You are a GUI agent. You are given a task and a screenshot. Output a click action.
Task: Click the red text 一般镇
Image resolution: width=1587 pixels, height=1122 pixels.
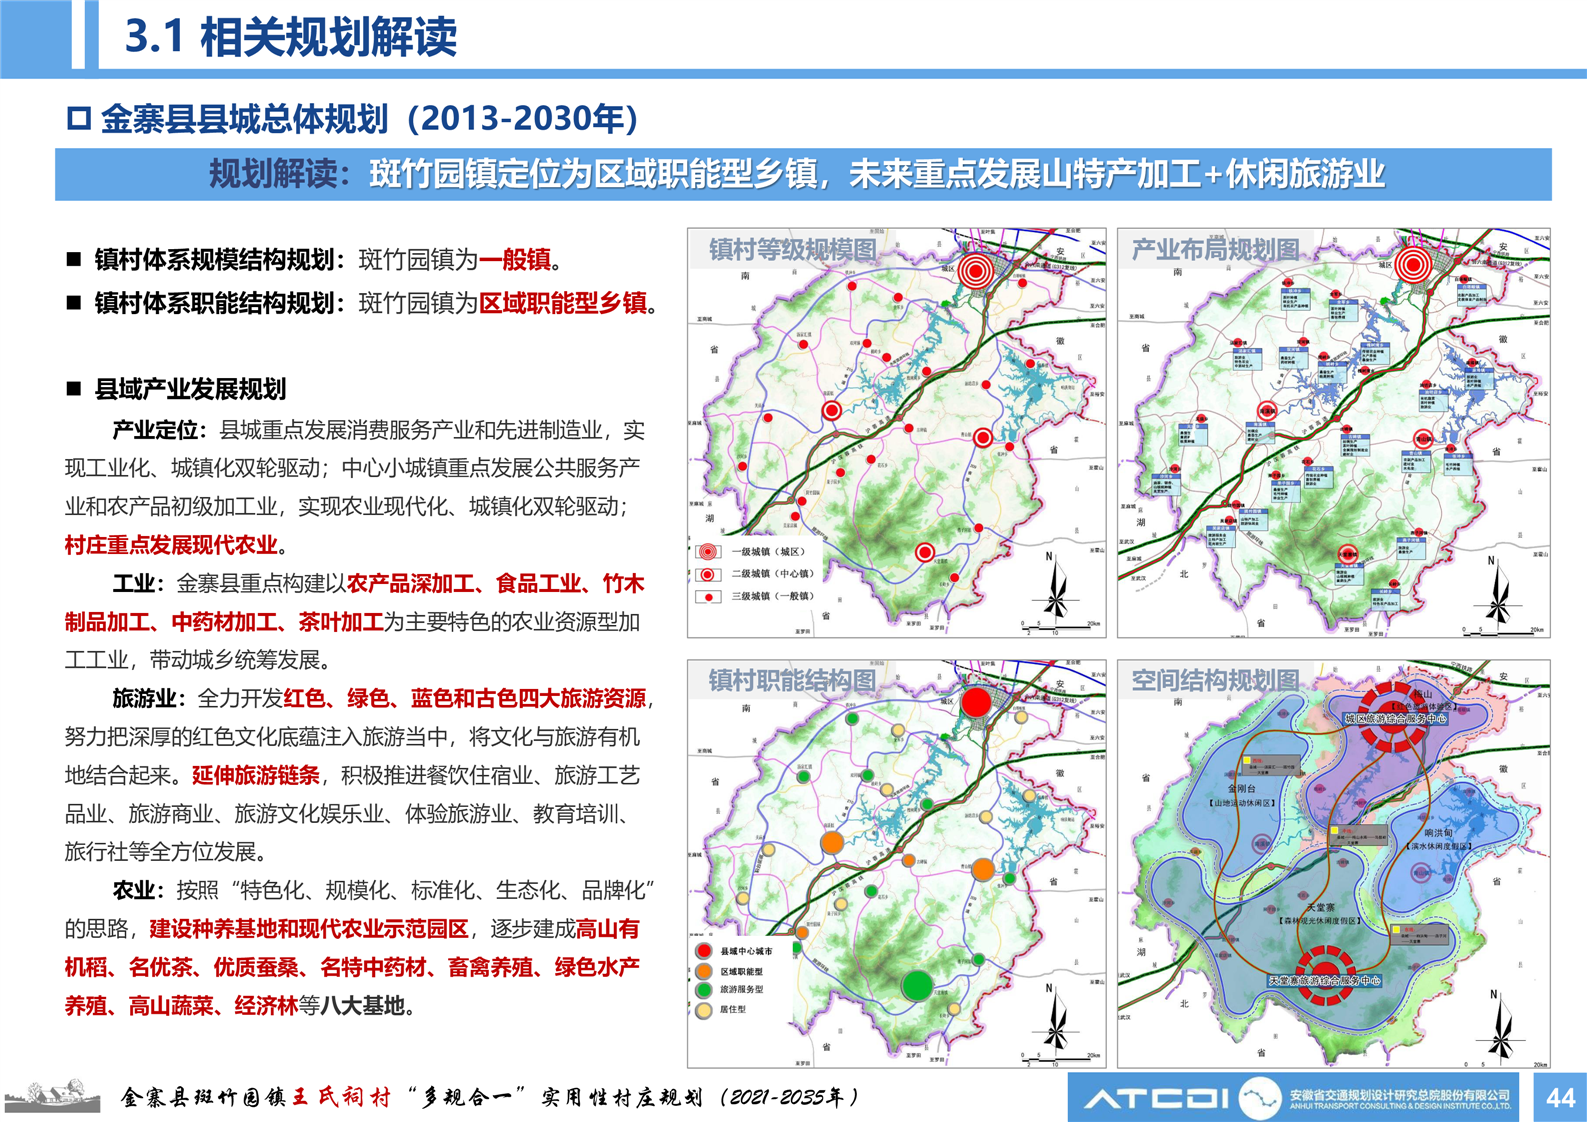click(x=515, y=260)
